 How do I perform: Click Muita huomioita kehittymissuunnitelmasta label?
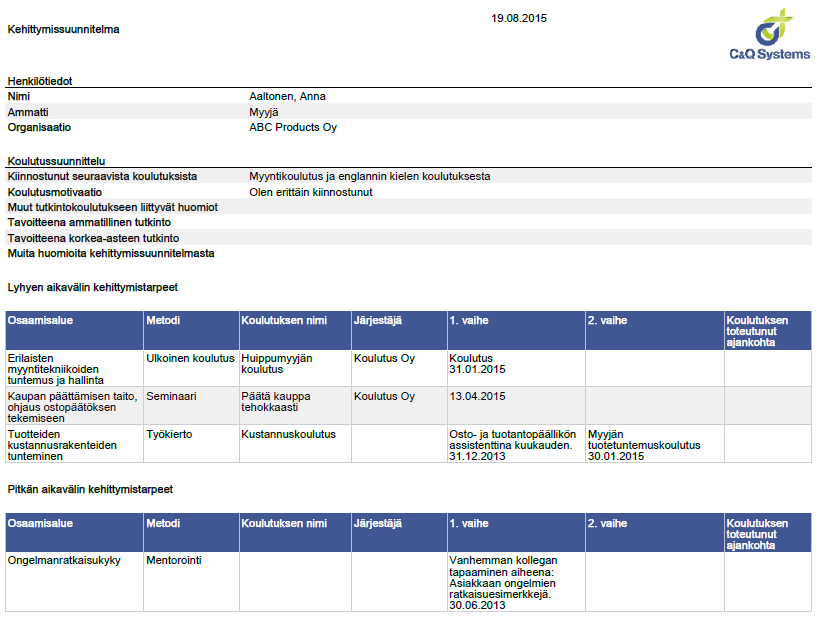(111, 253)
